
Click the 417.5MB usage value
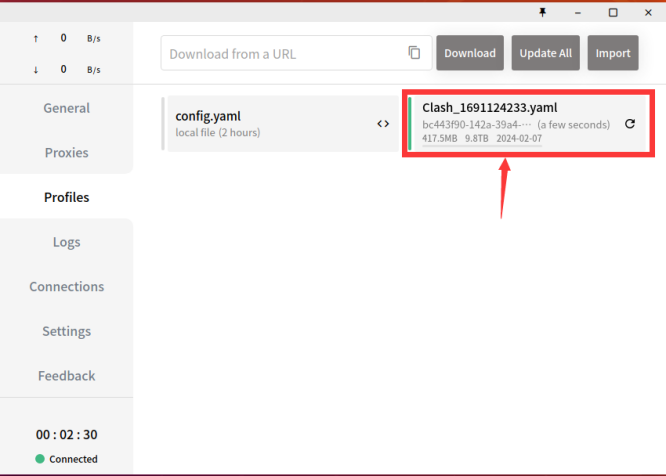440,138
